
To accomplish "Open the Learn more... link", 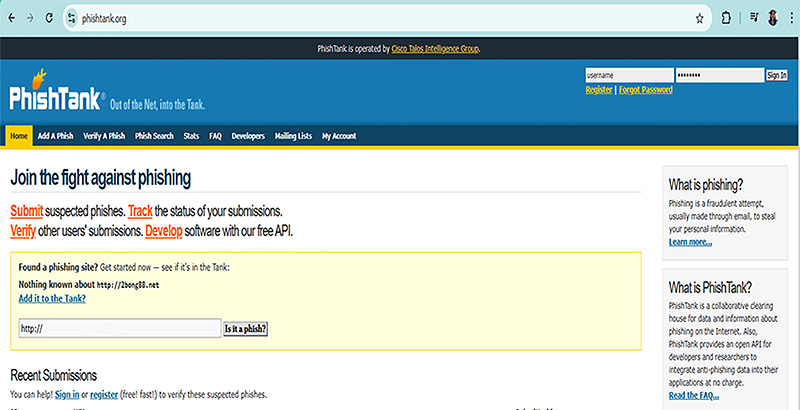I will pos(690,242).
